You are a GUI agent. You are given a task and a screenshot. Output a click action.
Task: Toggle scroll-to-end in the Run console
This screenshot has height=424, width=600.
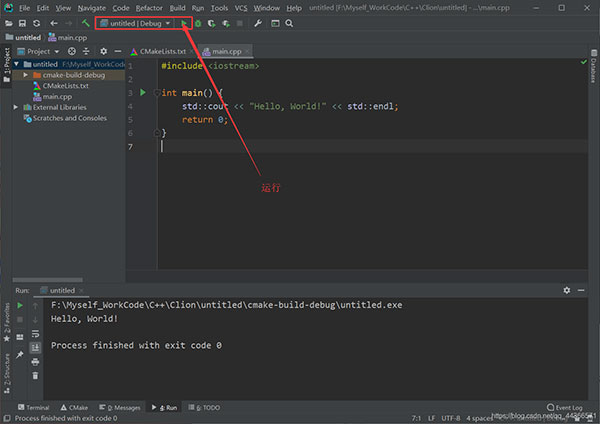click(35, 347)
